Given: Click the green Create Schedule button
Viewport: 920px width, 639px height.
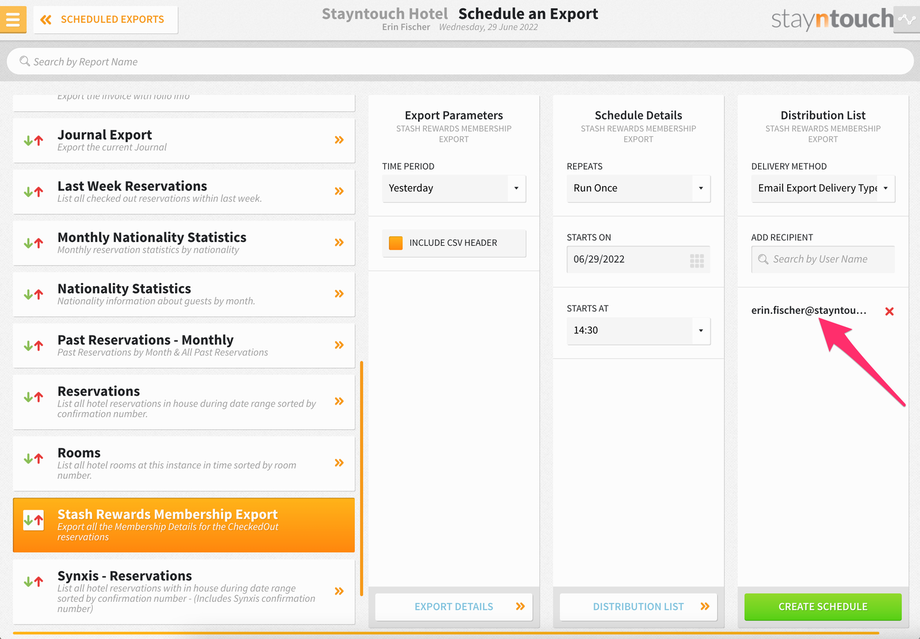Looking at the screenshot, I should (x=823, y=607).
